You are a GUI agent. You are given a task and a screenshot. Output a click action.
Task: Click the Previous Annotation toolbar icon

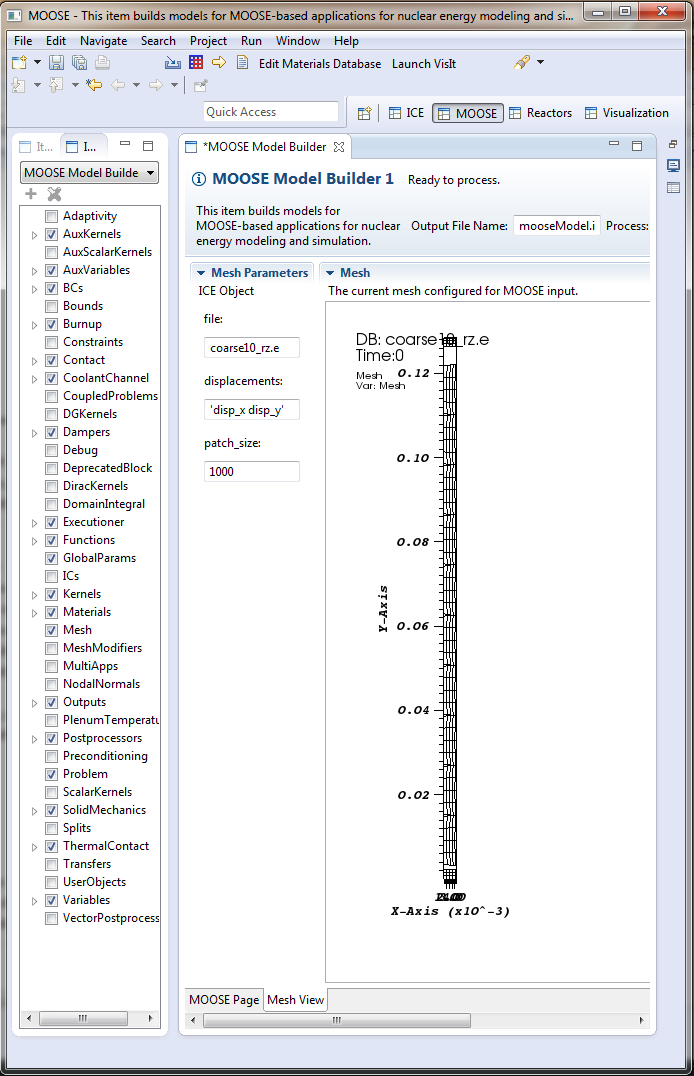click(56, 85)
